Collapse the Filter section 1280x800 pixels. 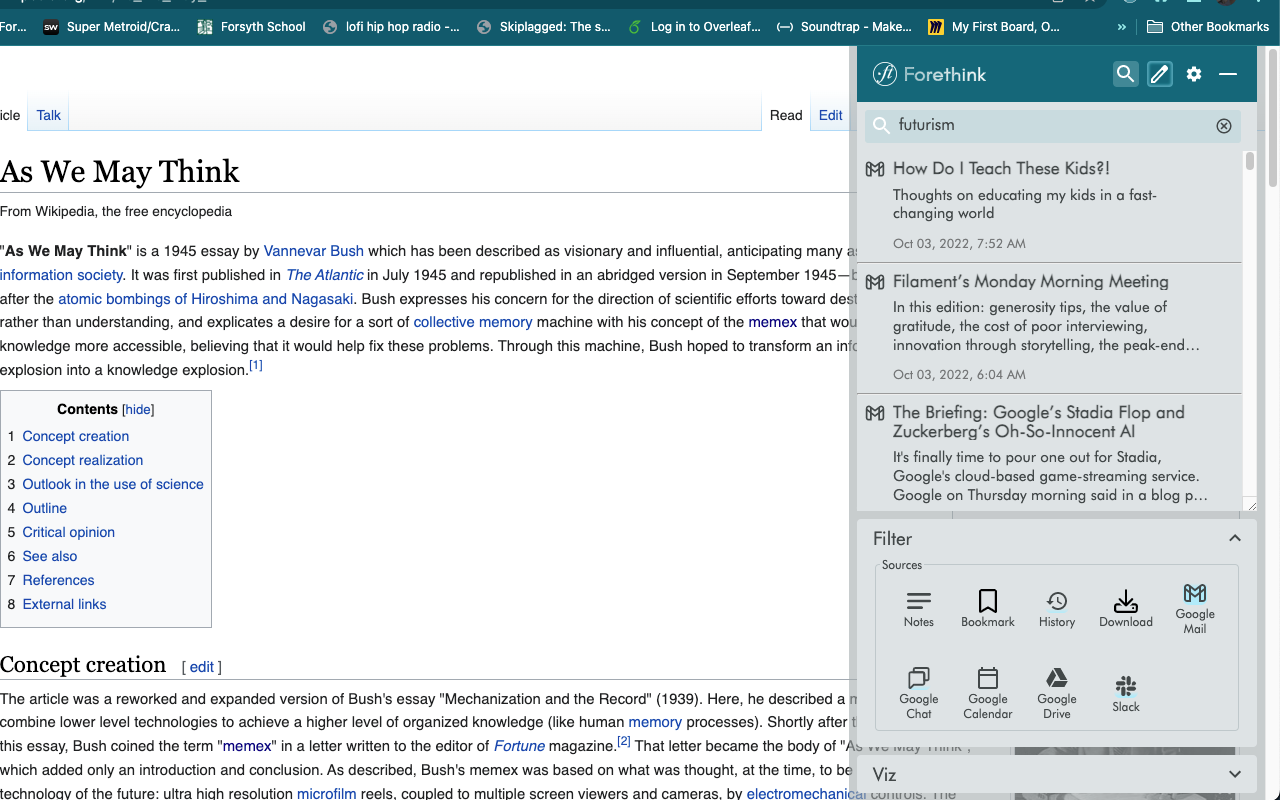click(1235, 538)
